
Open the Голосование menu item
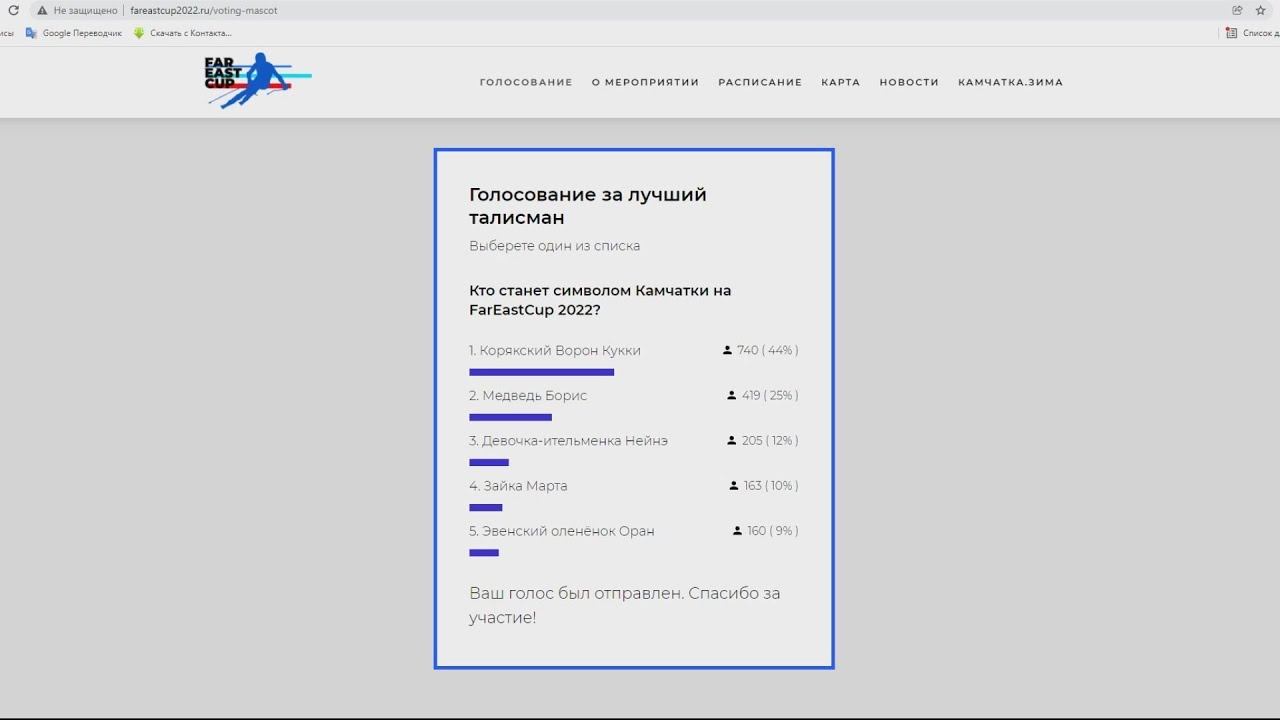coord(526,82)
